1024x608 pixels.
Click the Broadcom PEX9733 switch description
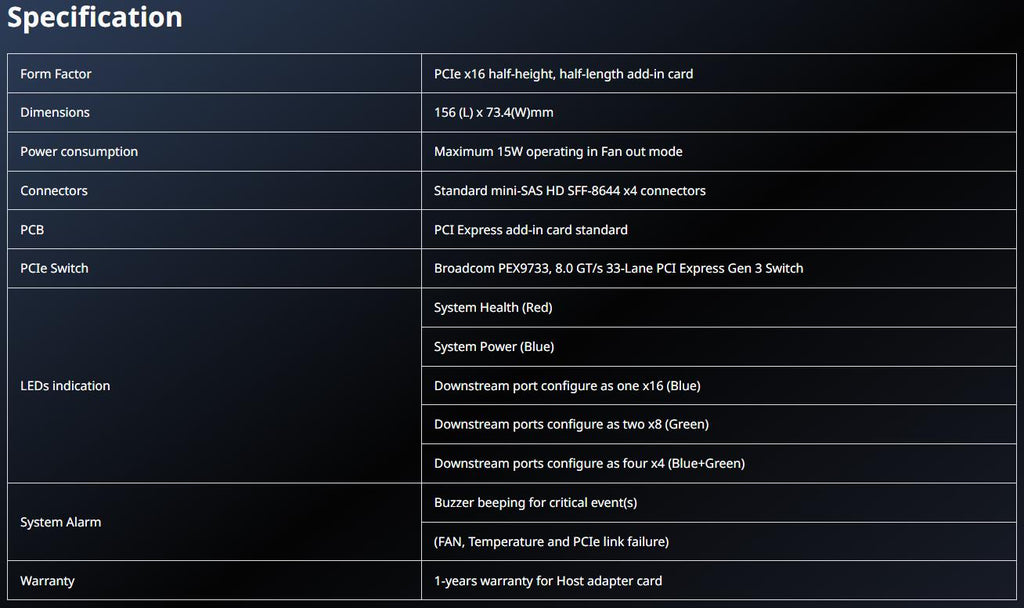coord(618,268)
